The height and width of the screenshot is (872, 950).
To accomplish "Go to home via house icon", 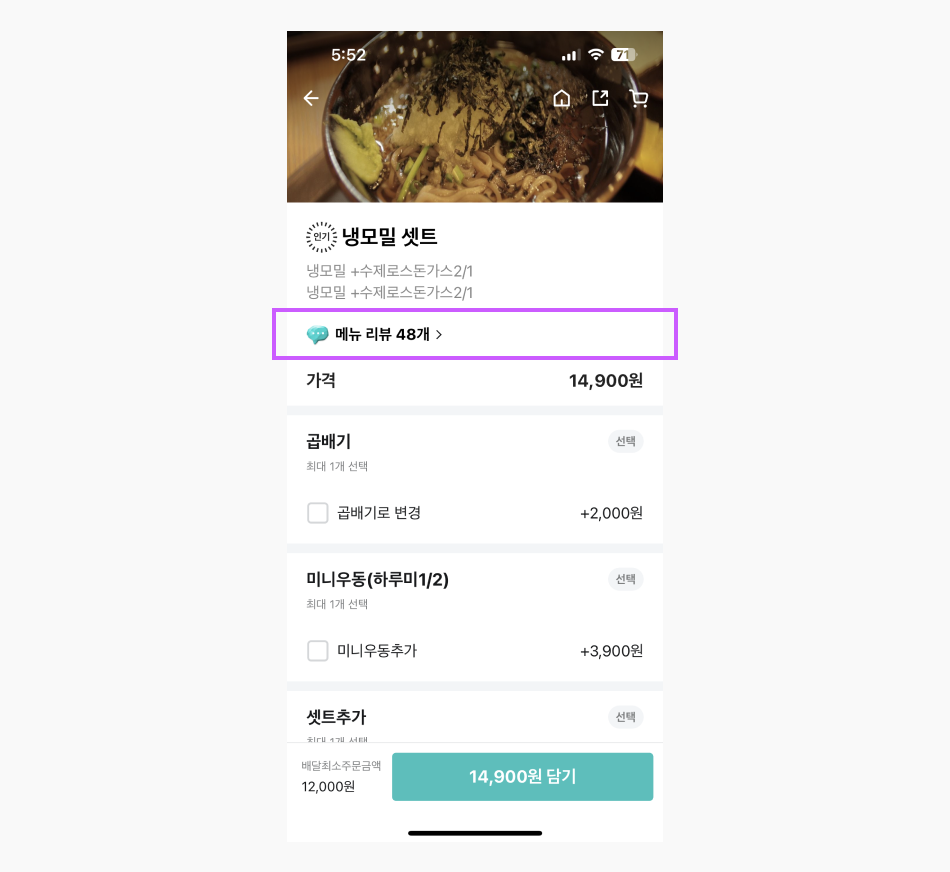I will pyautogui.click(x=562, y=98).
